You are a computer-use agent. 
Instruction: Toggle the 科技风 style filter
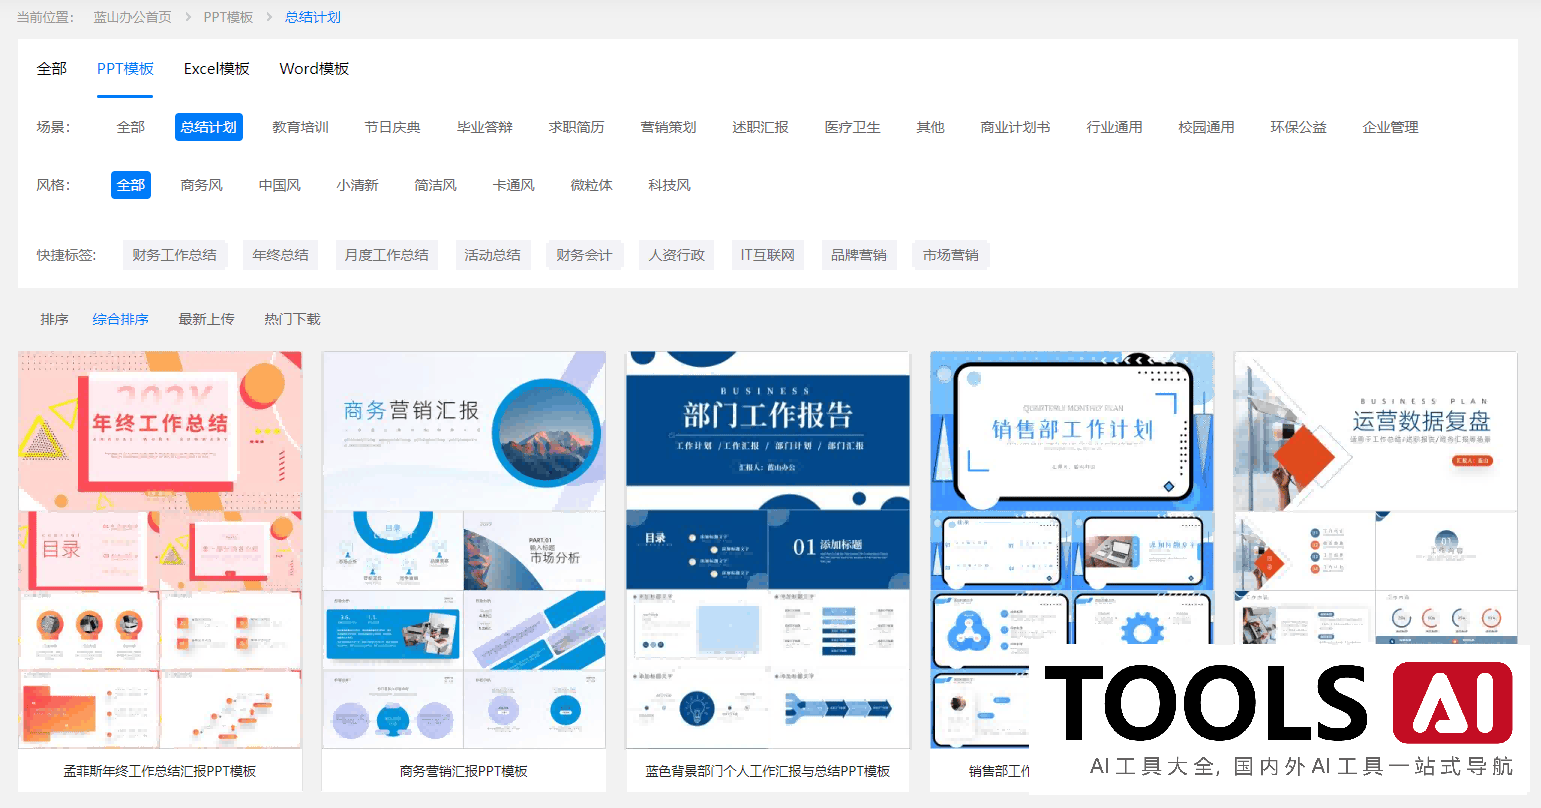[x=669, y=185]
